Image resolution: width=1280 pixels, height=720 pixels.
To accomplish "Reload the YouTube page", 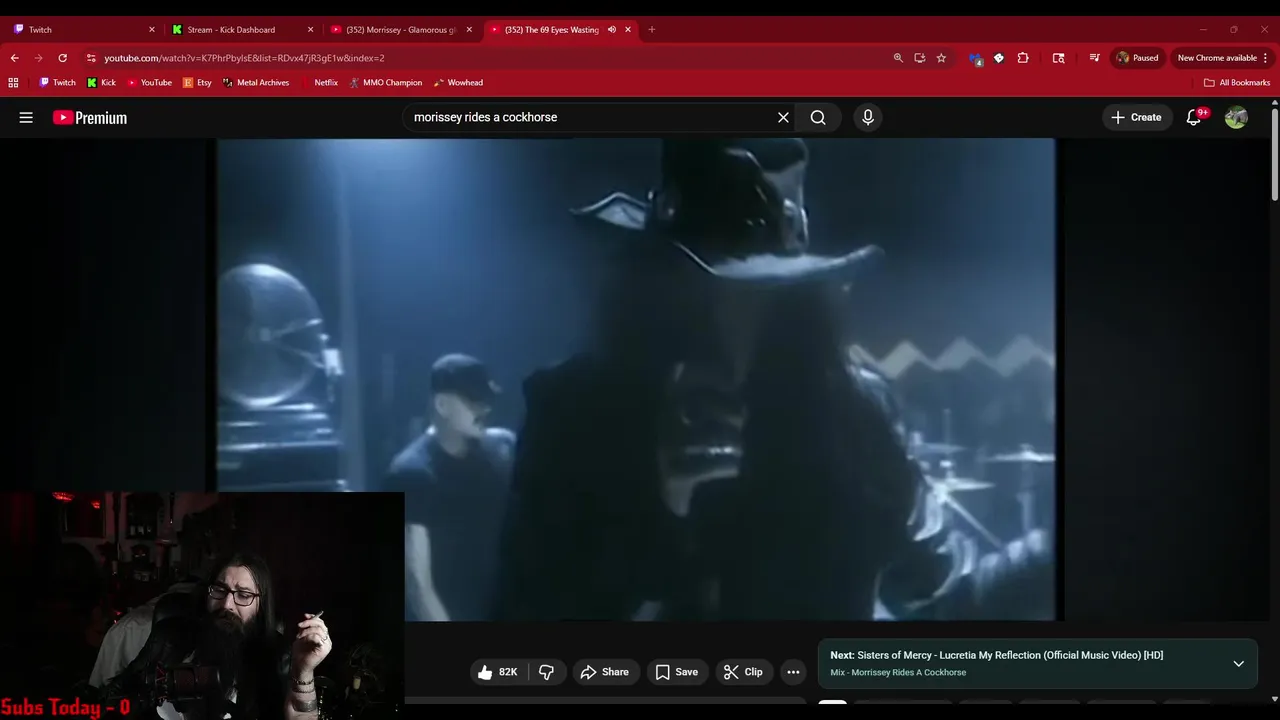I will pyautogui.click(x=62, y=58).
